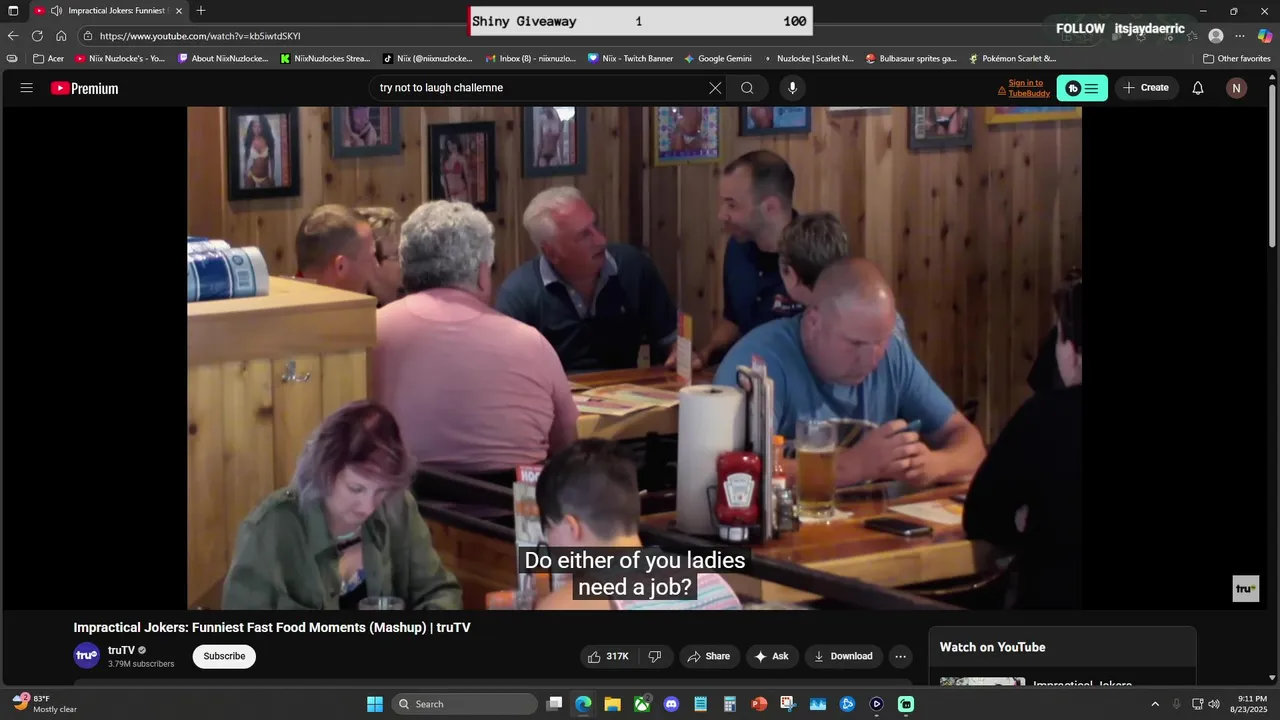
Task: Open the About NiixNuzlocke bookmark
Action: pos(222,59)
